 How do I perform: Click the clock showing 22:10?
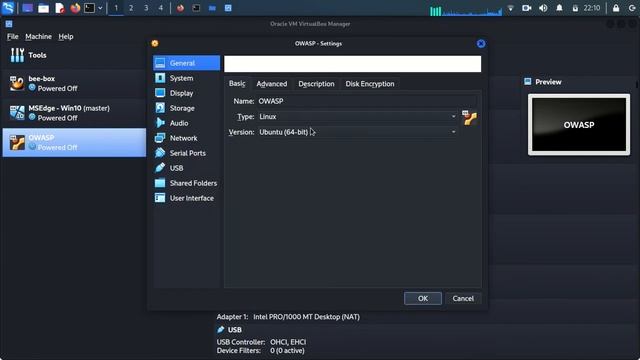coord(591,8)
